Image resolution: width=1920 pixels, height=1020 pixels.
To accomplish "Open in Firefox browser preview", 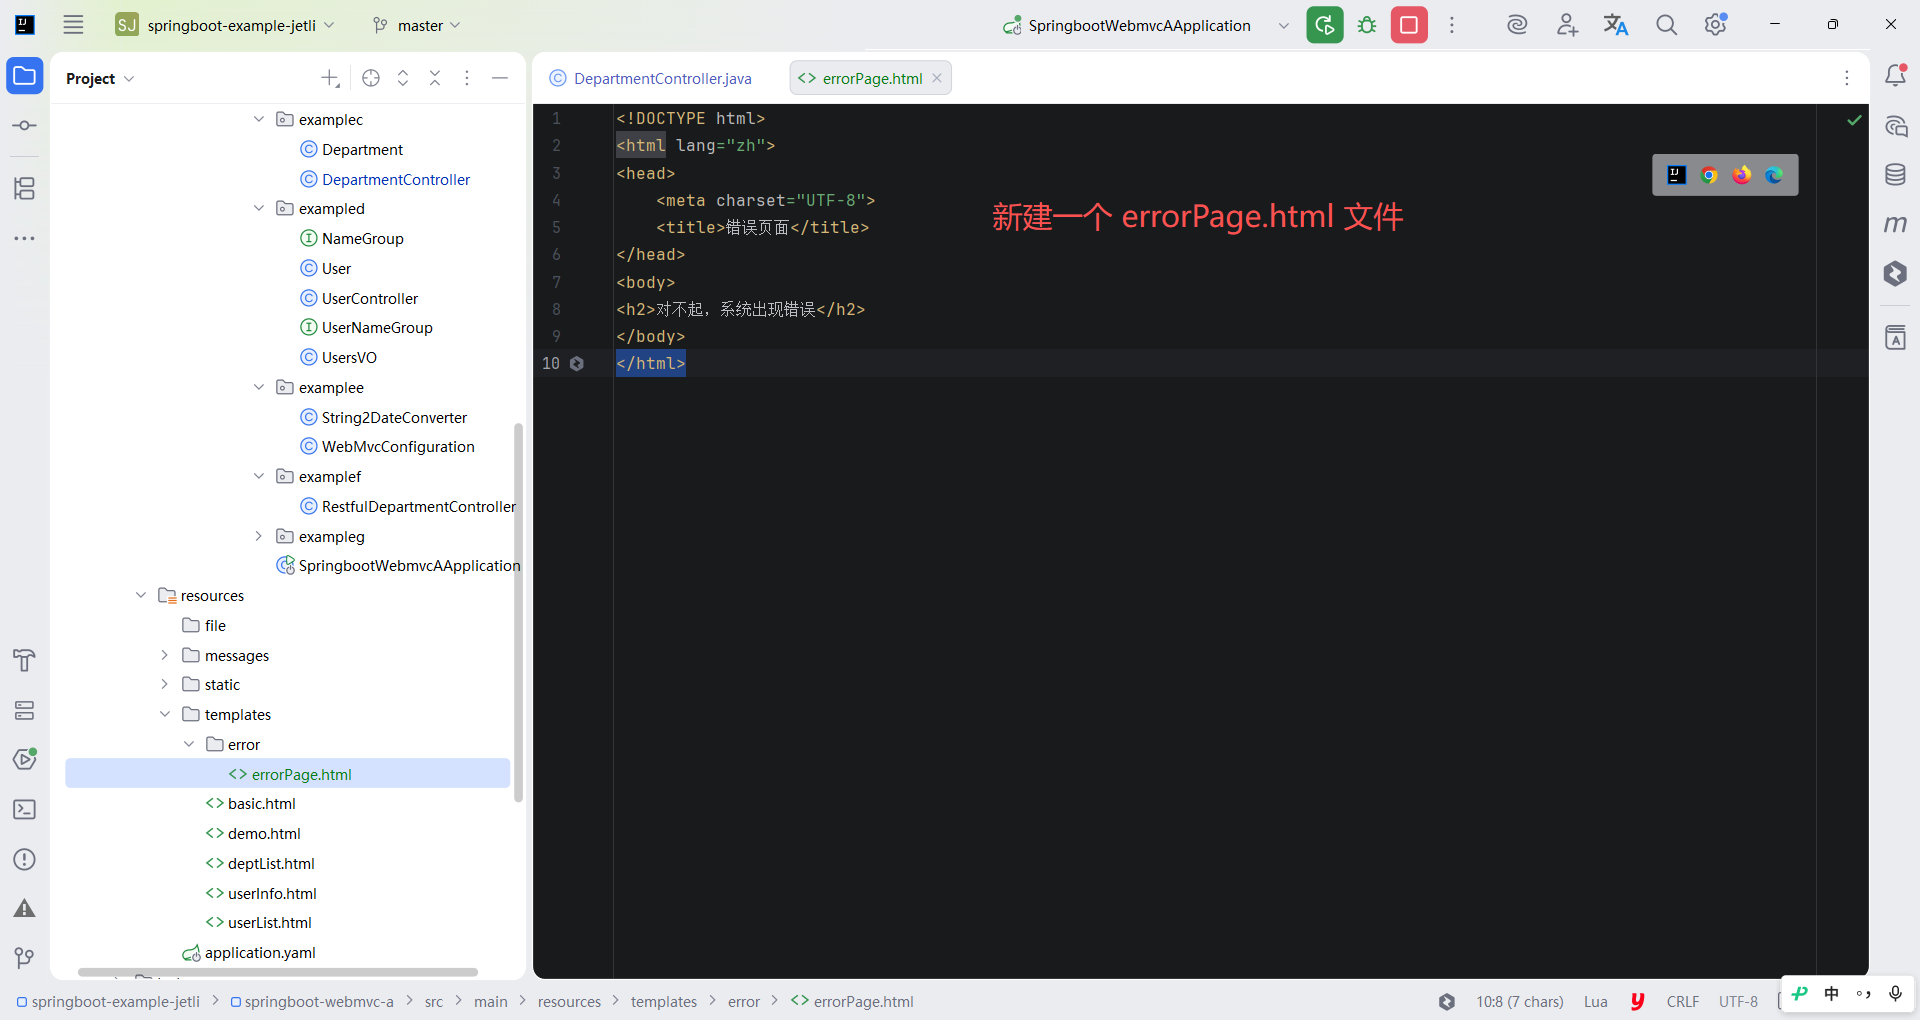I will 1742,175.
